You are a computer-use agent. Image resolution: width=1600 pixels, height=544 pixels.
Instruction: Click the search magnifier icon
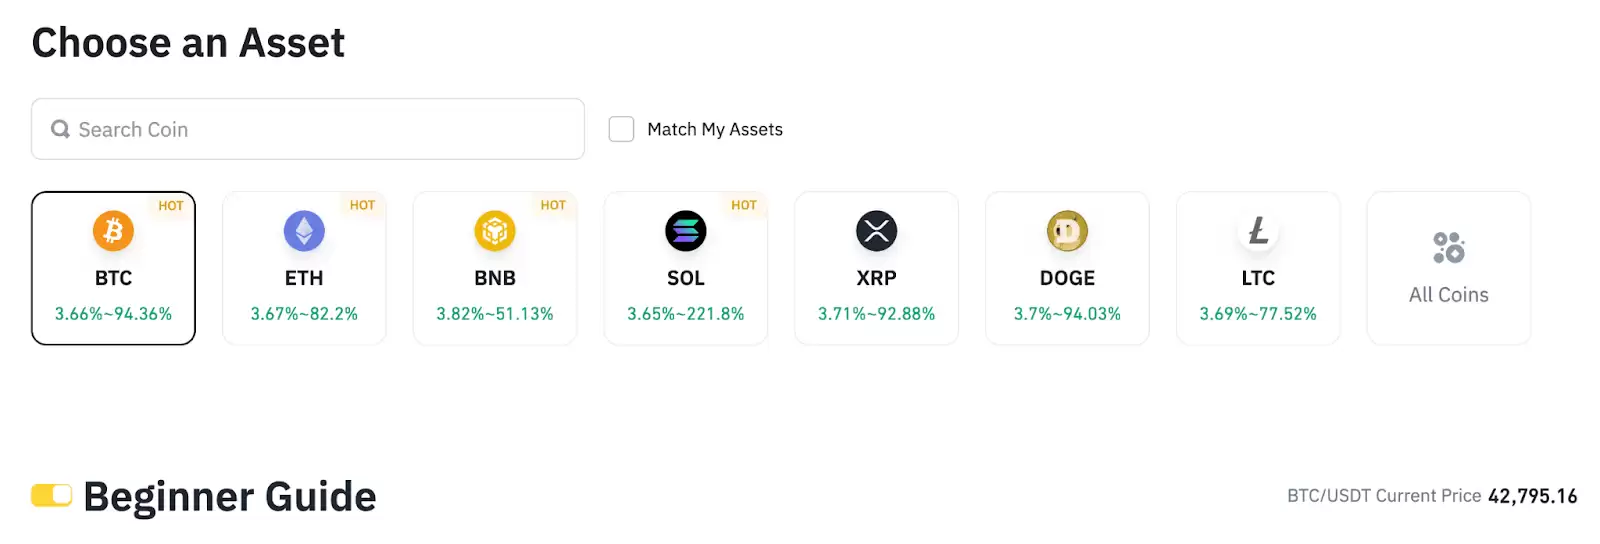(60, 129)
